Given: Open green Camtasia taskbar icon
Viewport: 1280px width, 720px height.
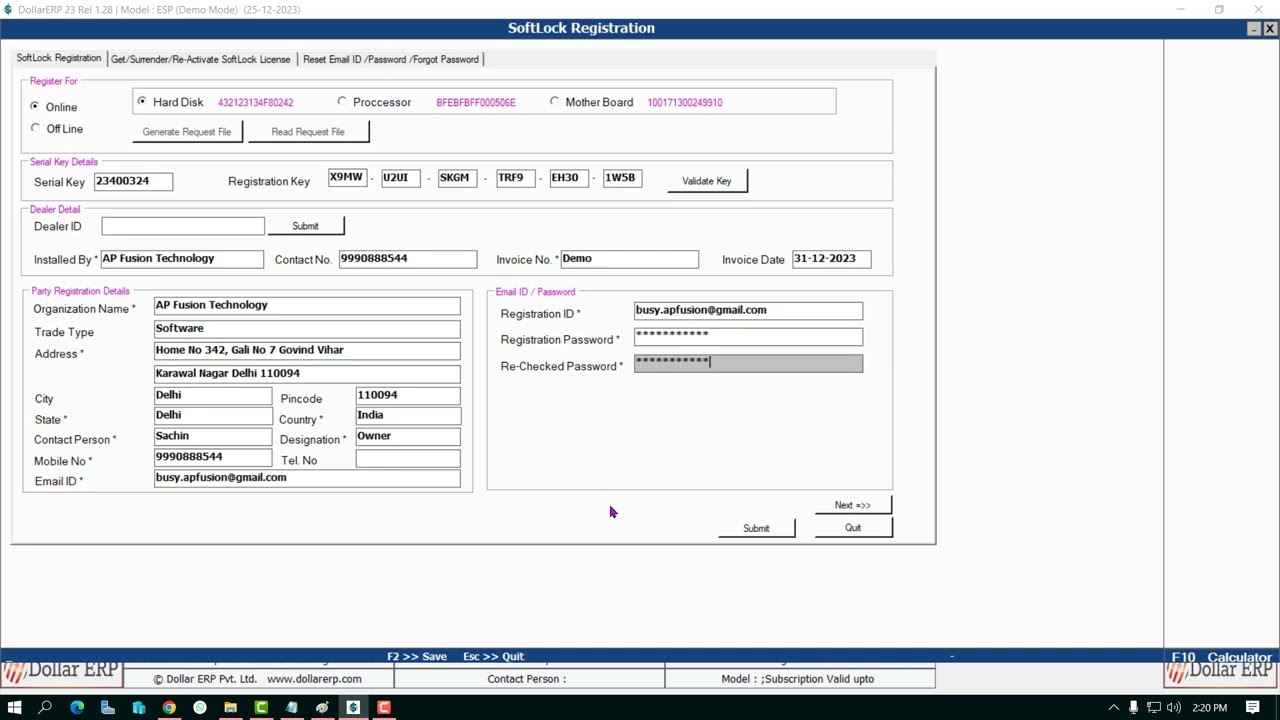Looking at the screenshot, I should pyautogui.click(x=261, y=707).
